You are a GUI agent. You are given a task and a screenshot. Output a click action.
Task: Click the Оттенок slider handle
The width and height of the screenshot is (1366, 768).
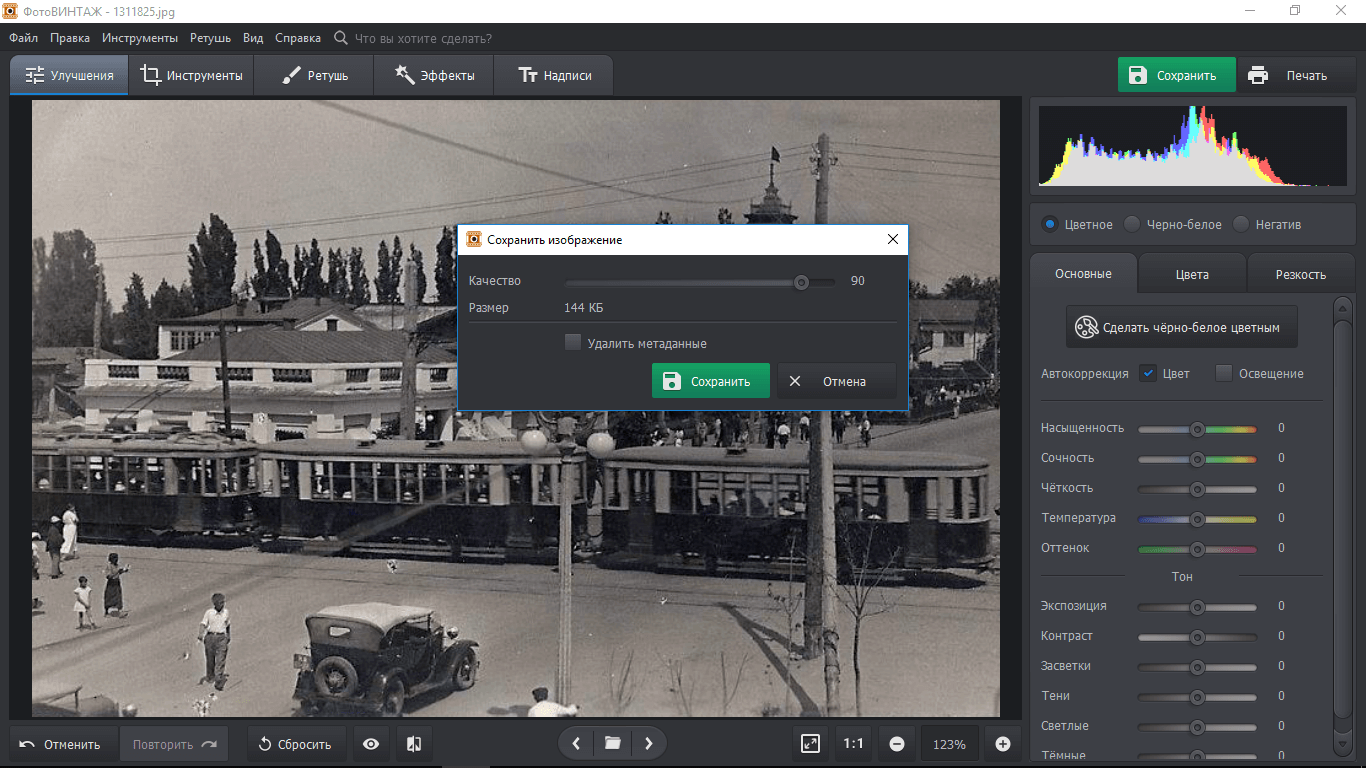tap(1197, 549)
